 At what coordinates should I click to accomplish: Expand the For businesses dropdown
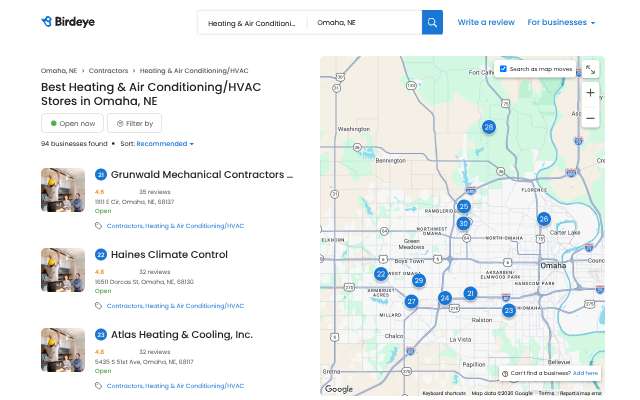click(x=561, y=22)
